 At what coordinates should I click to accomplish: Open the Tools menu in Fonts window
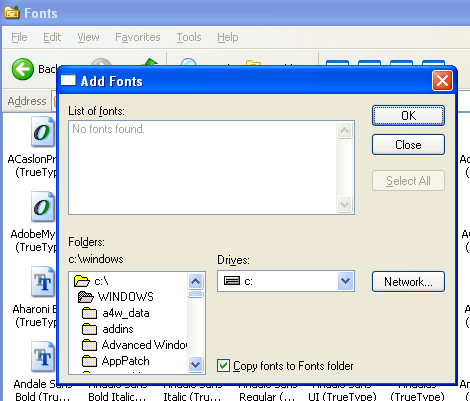(x=189, y=37)
